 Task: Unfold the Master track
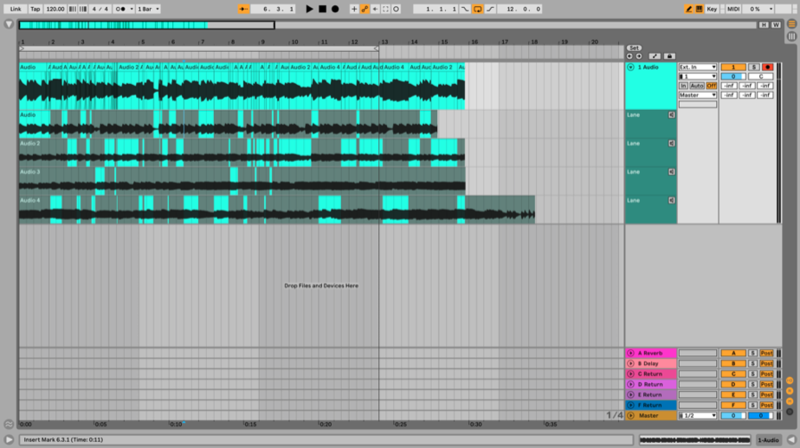630,415
